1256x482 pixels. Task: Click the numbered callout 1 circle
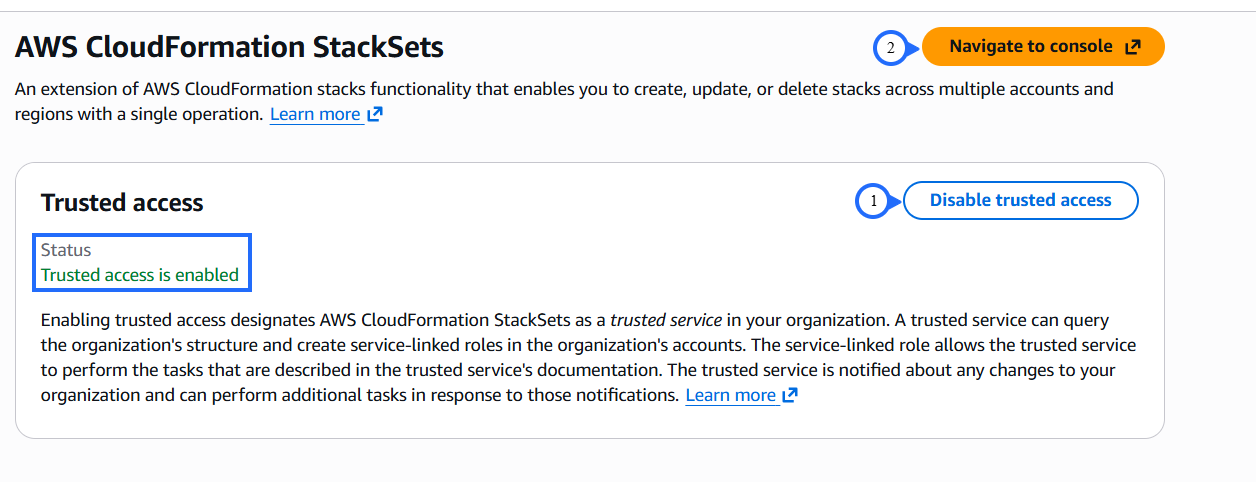coord(872,201)
